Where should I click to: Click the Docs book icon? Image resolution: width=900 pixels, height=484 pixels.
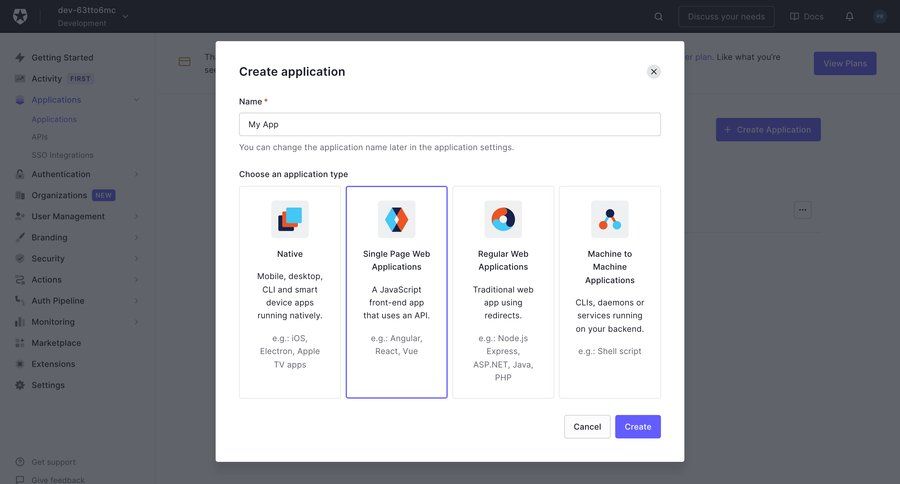tap(794, 17)
